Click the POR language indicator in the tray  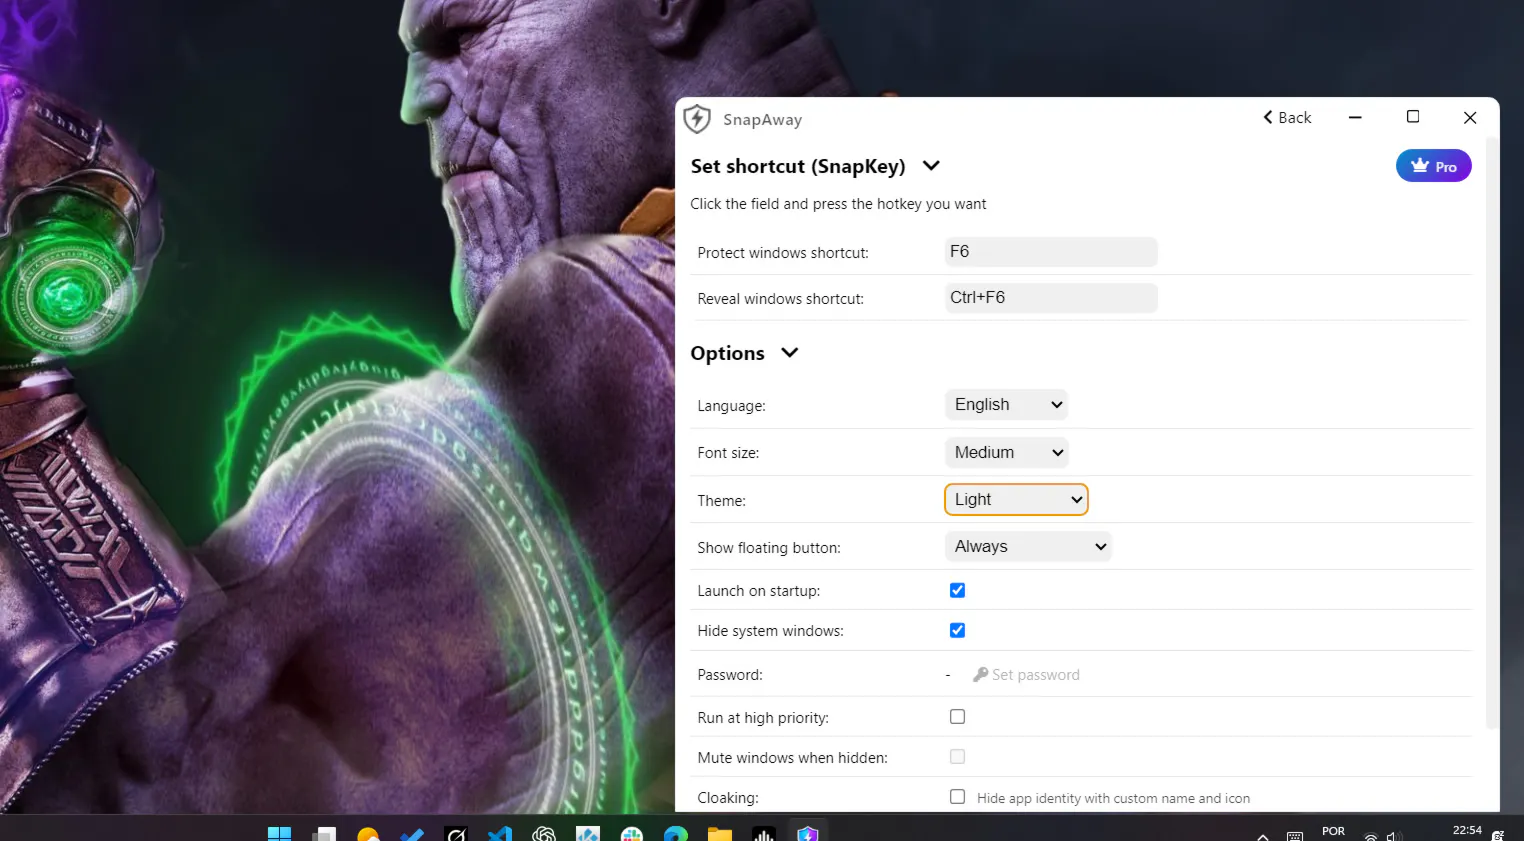[1333, 832]
